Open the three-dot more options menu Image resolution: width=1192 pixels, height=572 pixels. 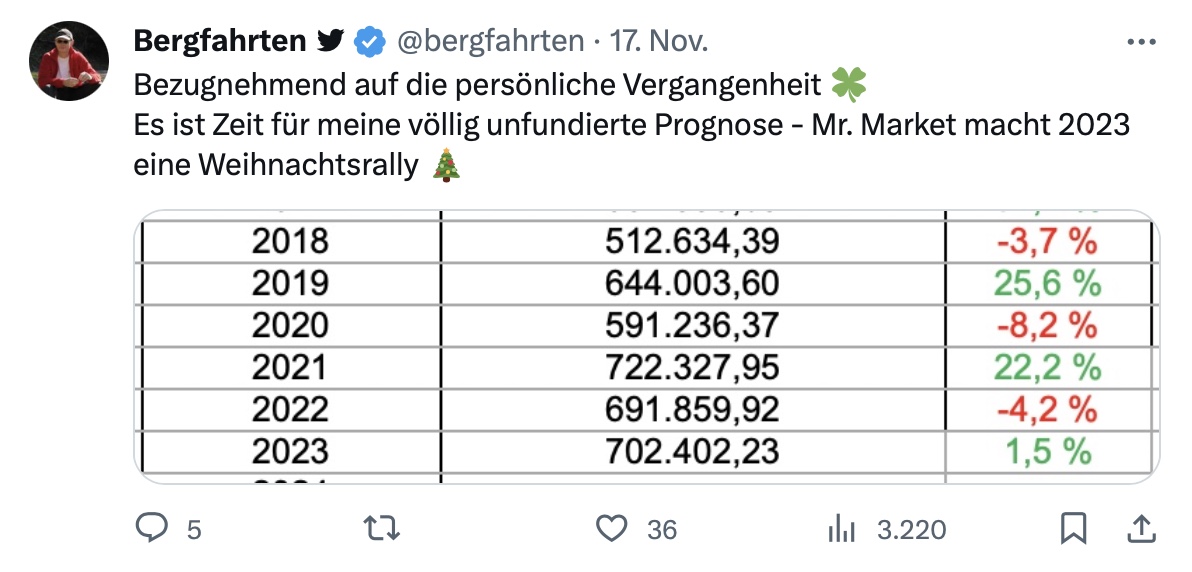click(1141, 43)
